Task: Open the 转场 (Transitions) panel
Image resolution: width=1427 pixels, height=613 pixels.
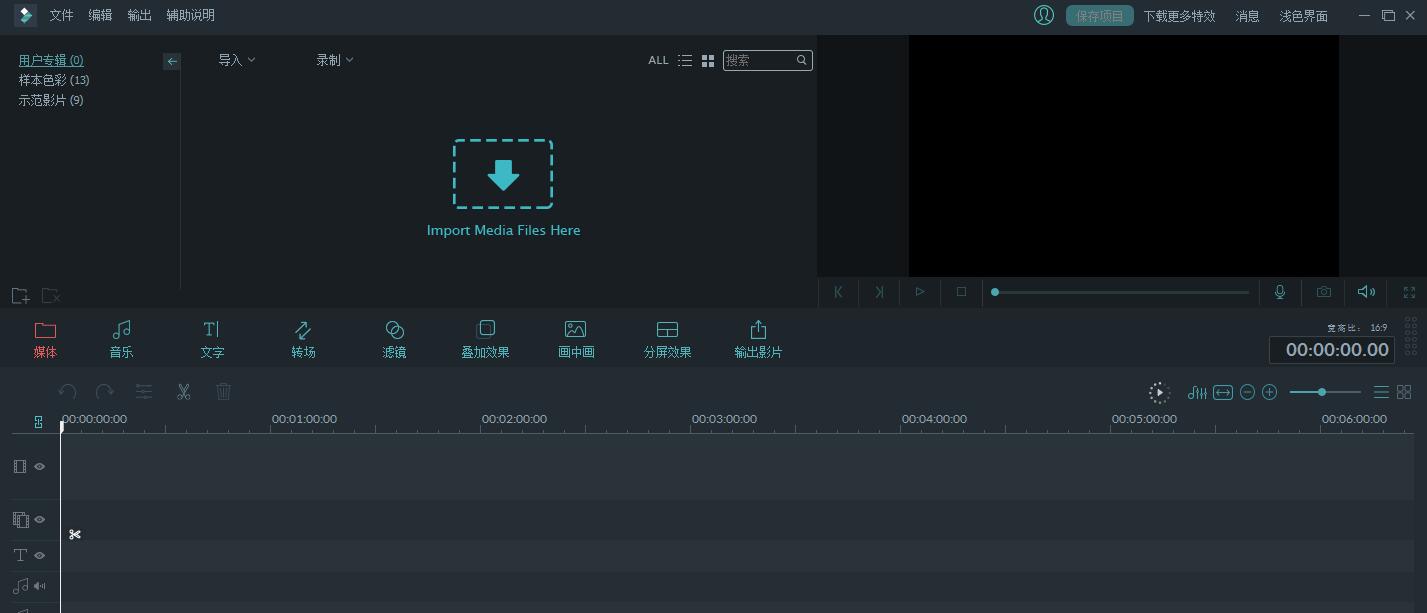Action: pyautogui.click(x=303, y=338)
